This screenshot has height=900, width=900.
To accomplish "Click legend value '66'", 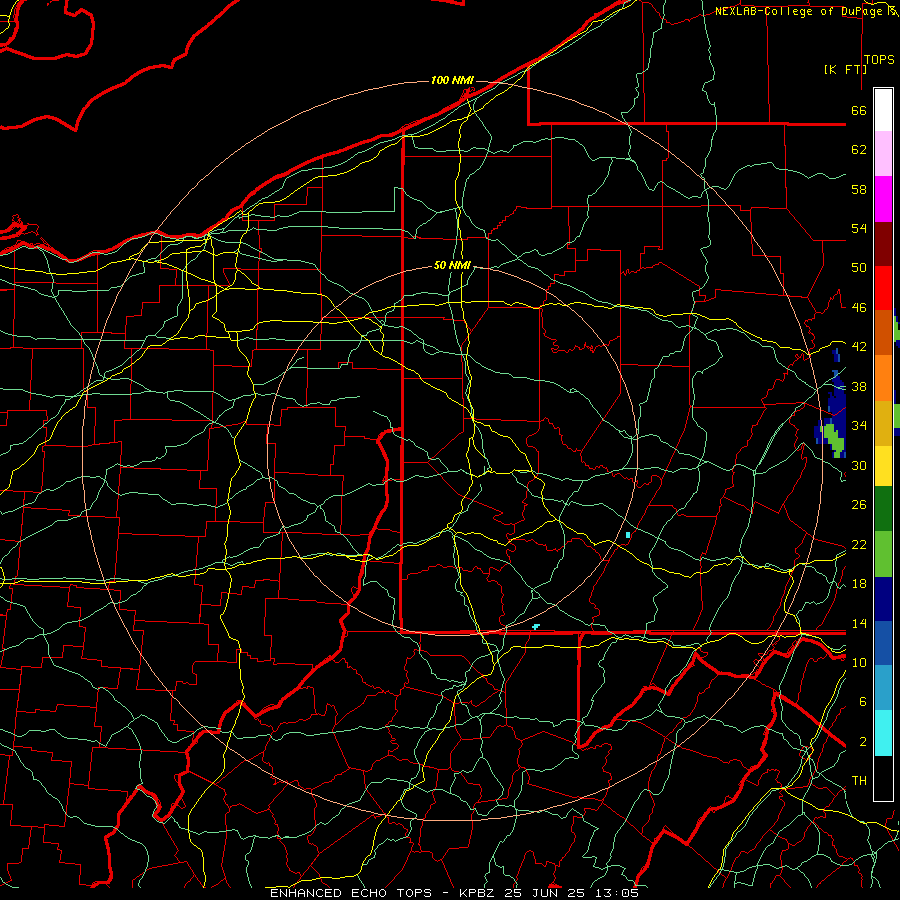I will click(x=859, y=110).
